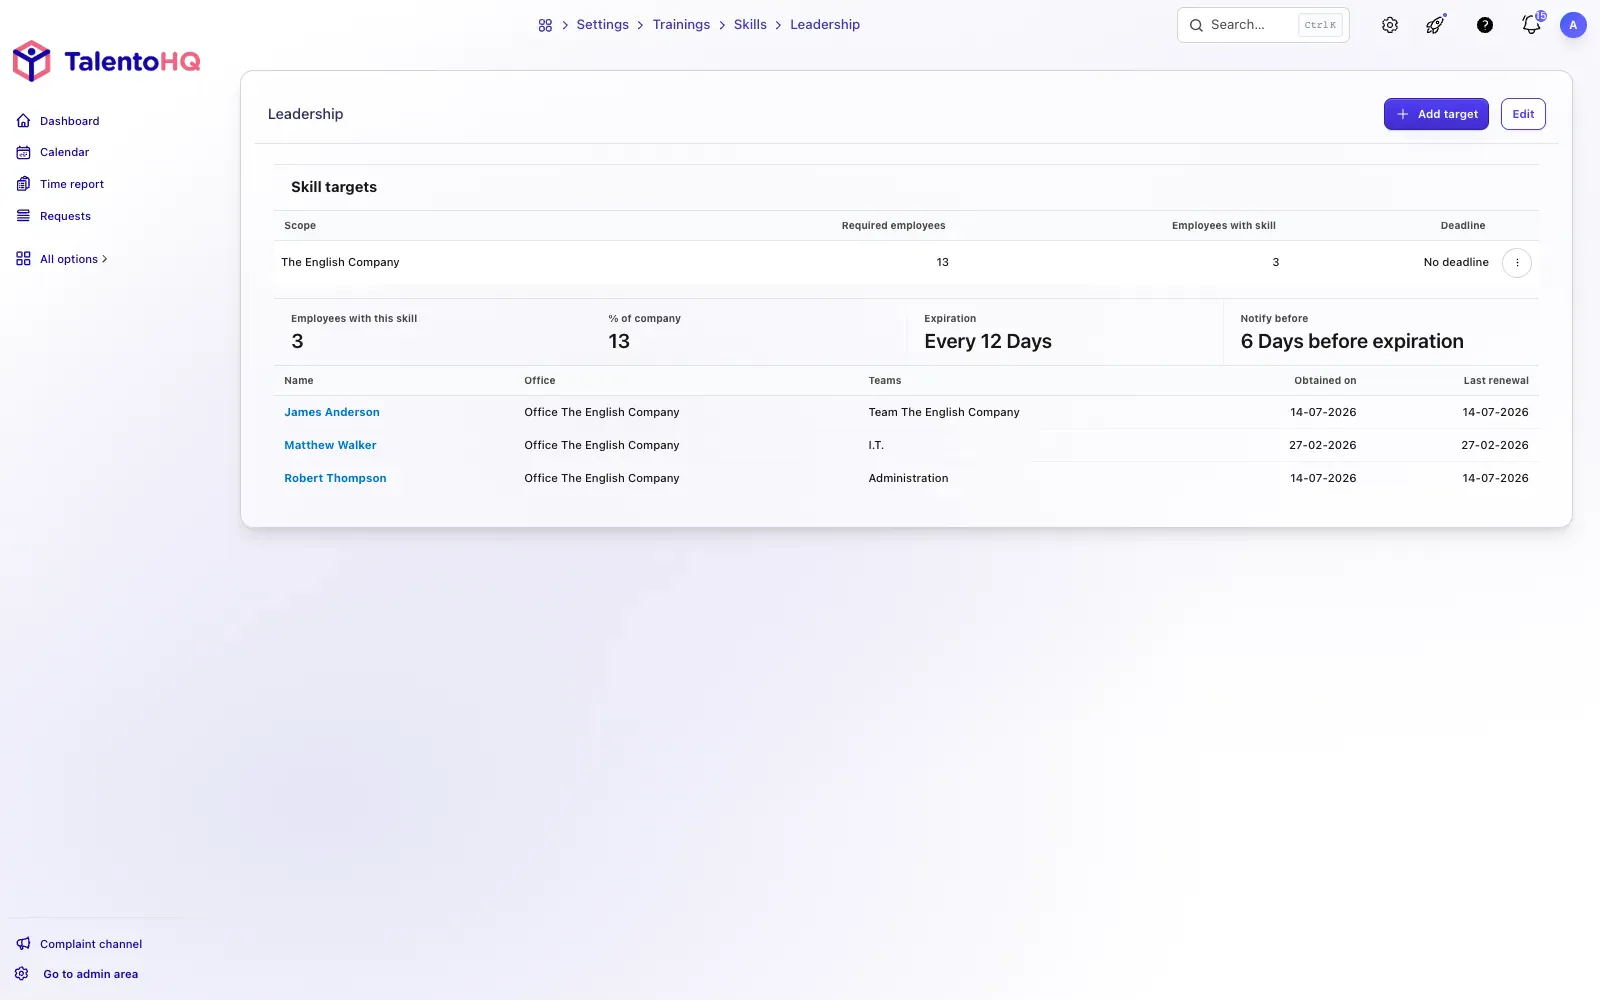
Task: Click the TalentoHQ logo
Action: (106, 61)
